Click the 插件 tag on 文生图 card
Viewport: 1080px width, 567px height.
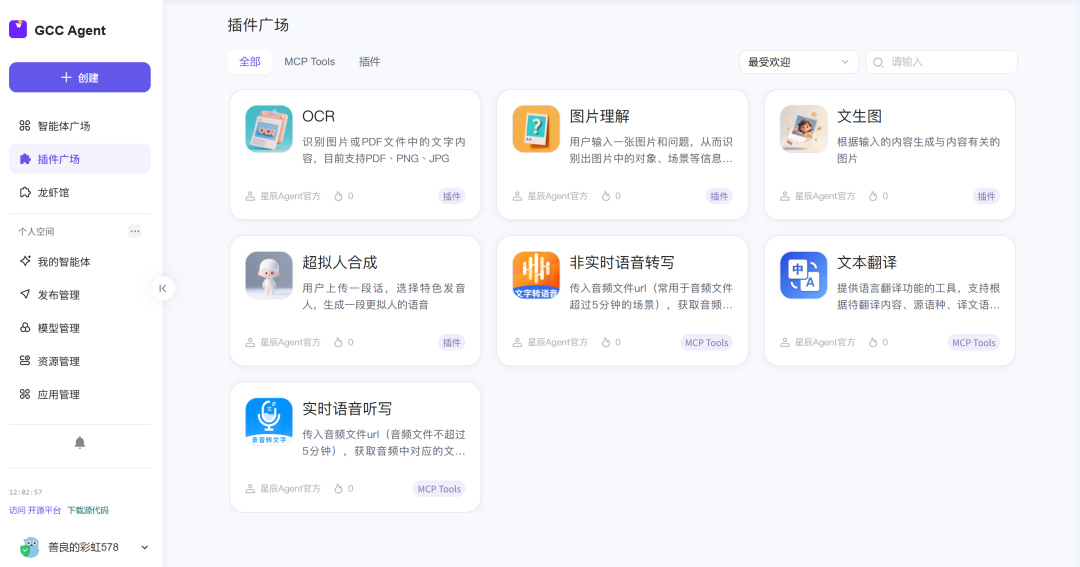pos(986,196)
